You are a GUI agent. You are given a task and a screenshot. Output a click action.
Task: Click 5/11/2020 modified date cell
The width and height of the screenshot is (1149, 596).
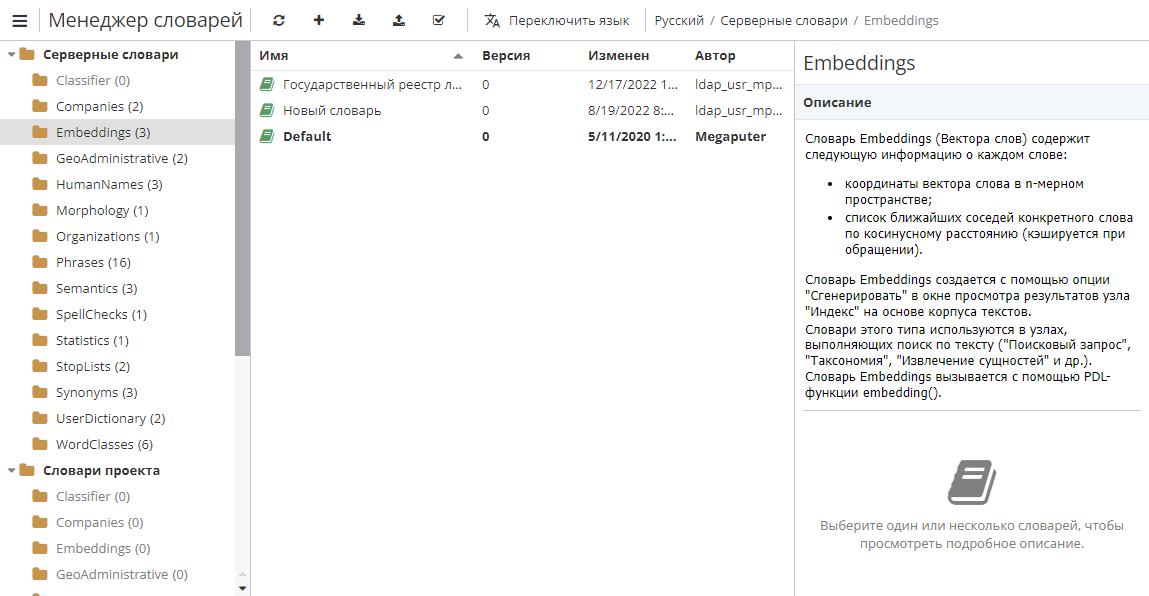(632, 136)
